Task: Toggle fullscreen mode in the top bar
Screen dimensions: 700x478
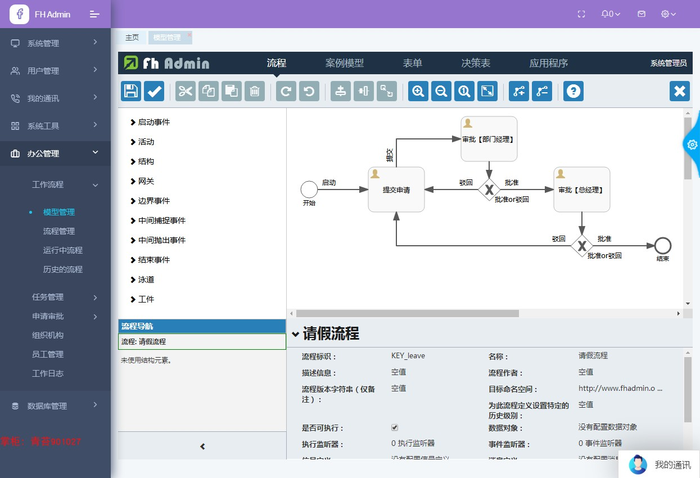Action: [x=581, y=14]
